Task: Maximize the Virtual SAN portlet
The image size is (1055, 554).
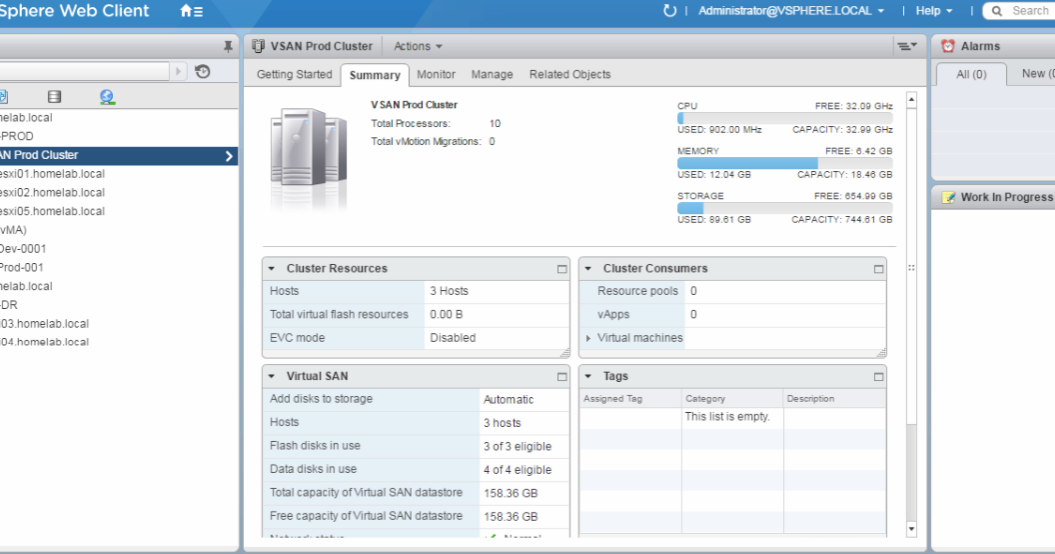Action: (562, 376)
